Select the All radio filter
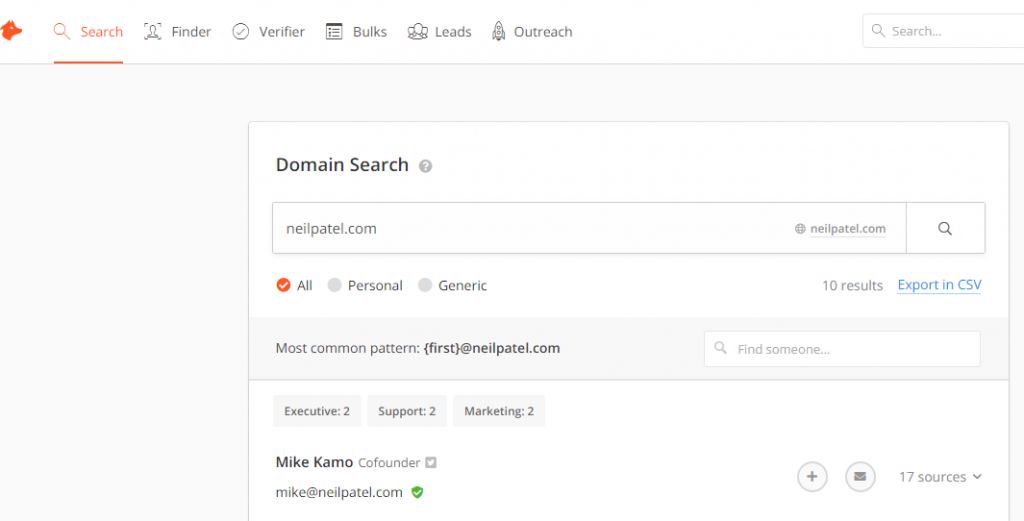 click(284, 285)
